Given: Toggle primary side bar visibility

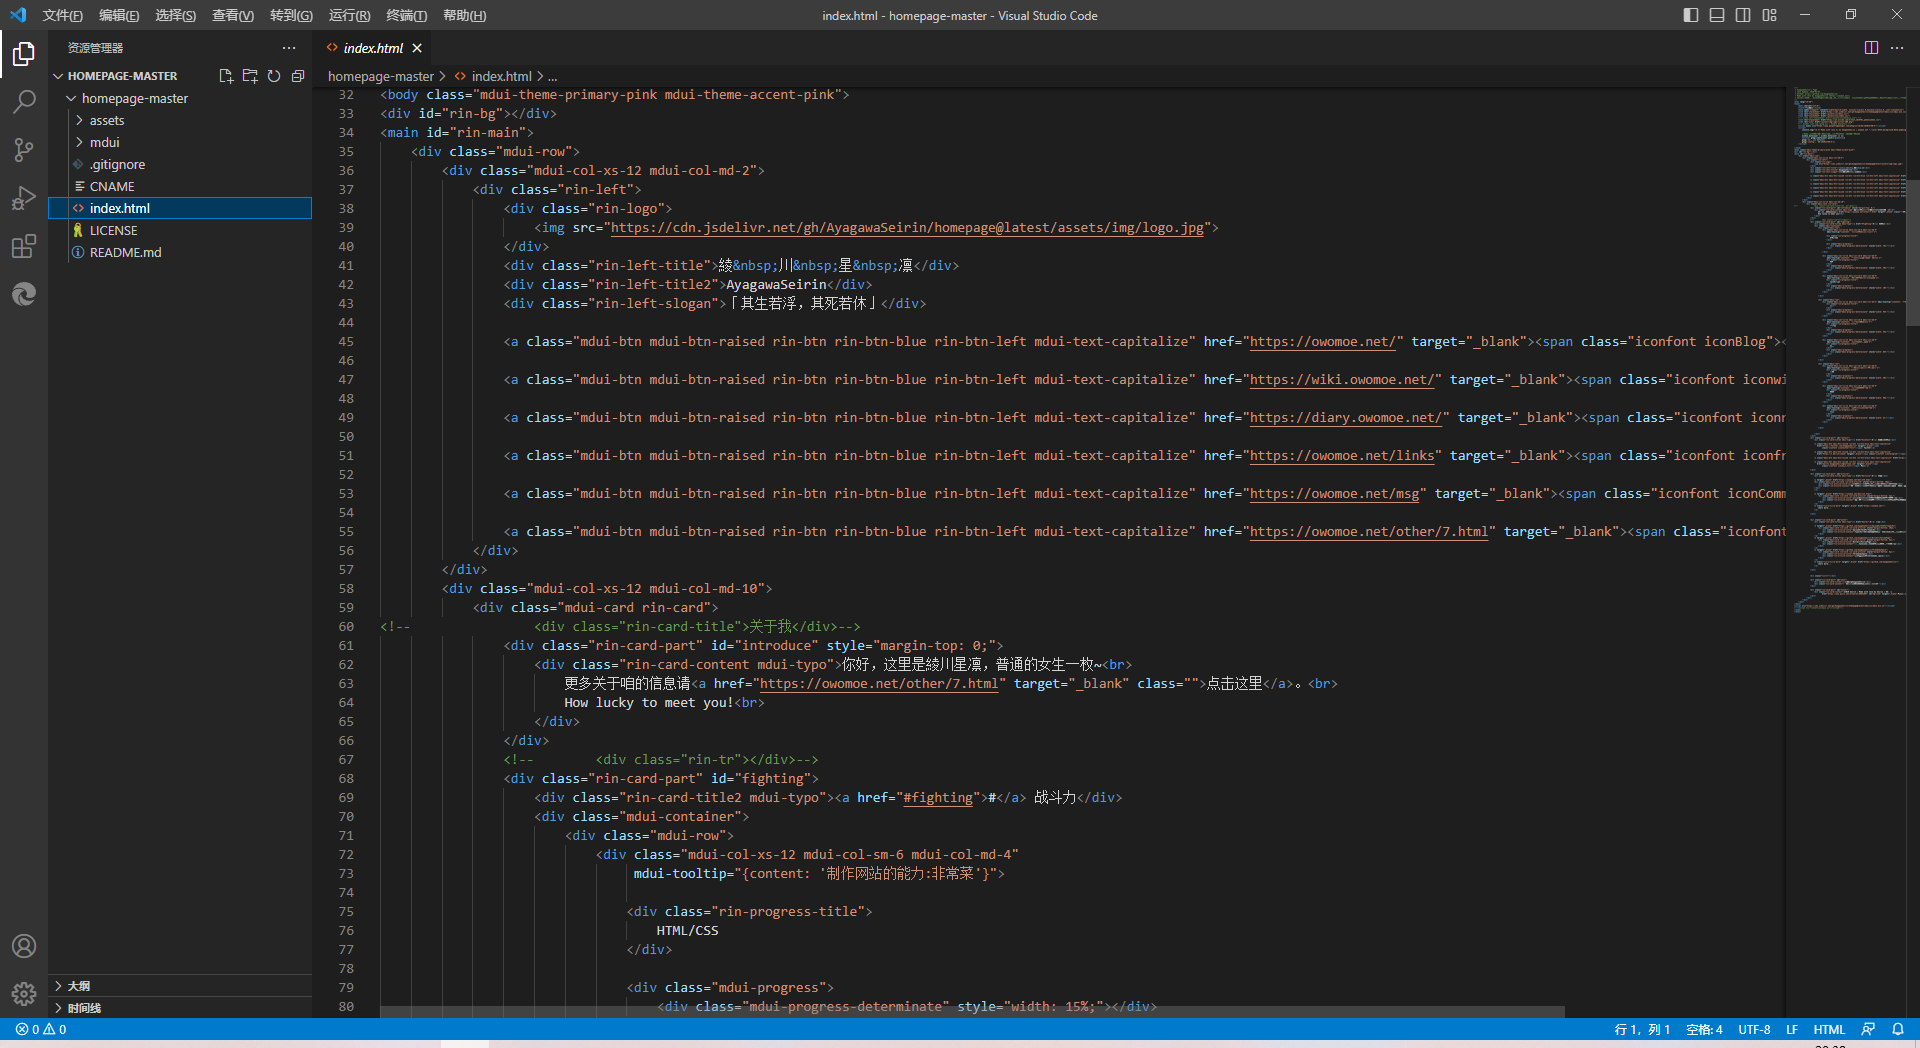Looking at the screenshot, I should [x=1691, y=15].
